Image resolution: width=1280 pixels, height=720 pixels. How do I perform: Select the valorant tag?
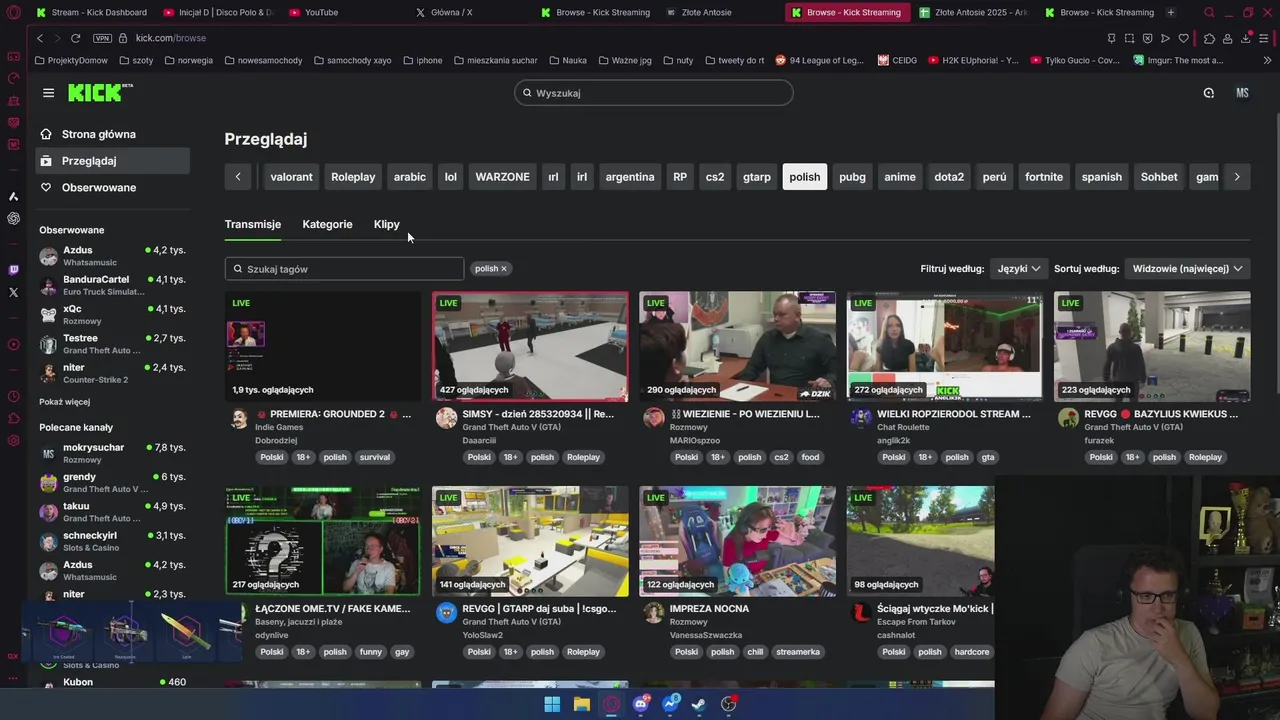point(291,177)
